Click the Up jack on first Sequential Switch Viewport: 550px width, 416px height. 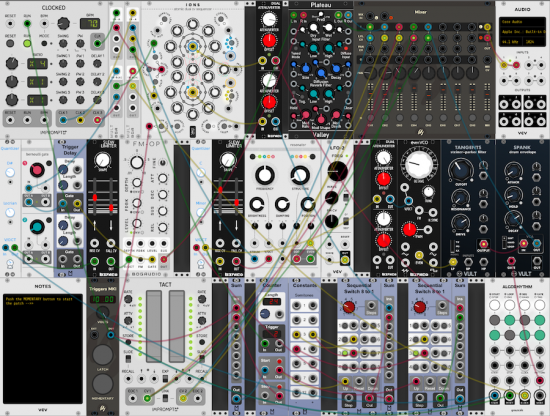tap(345, 381)
